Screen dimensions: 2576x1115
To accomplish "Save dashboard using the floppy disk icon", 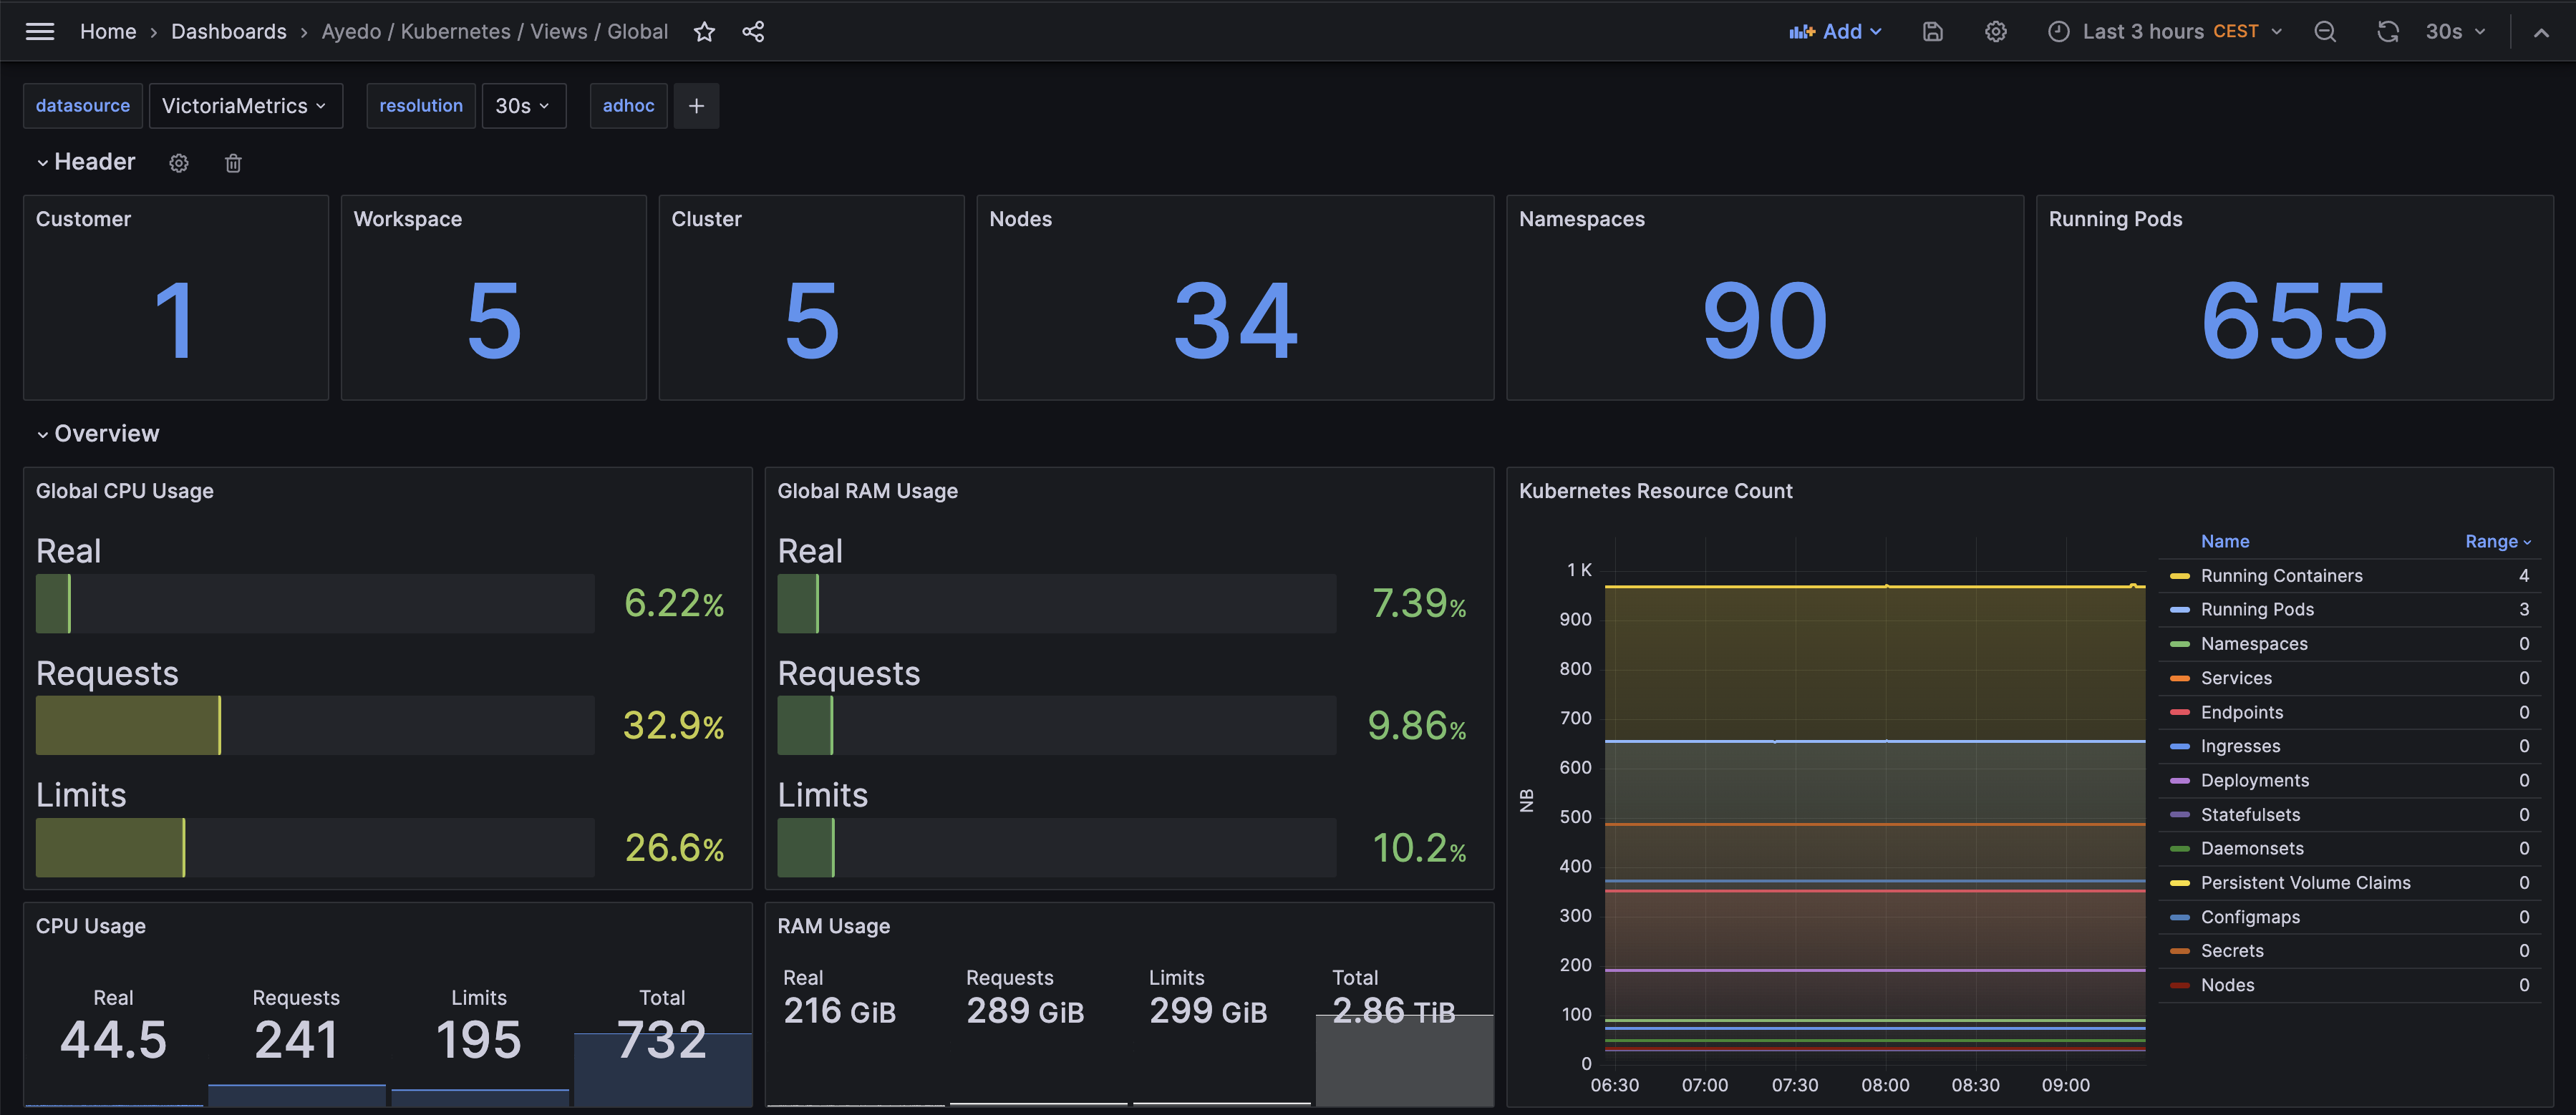I will (x=1932, y=31).
